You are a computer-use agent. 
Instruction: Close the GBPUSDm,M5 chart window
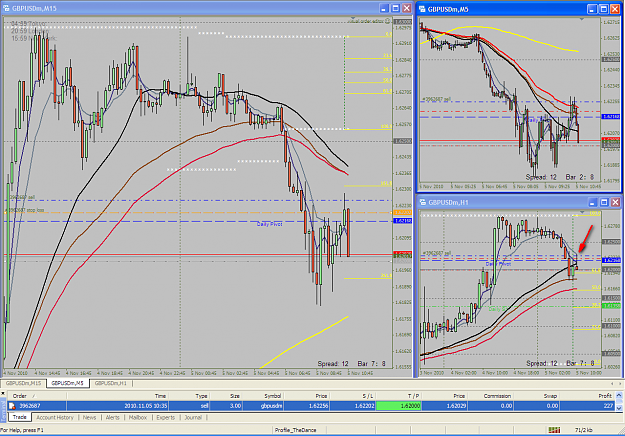[615, 9]
